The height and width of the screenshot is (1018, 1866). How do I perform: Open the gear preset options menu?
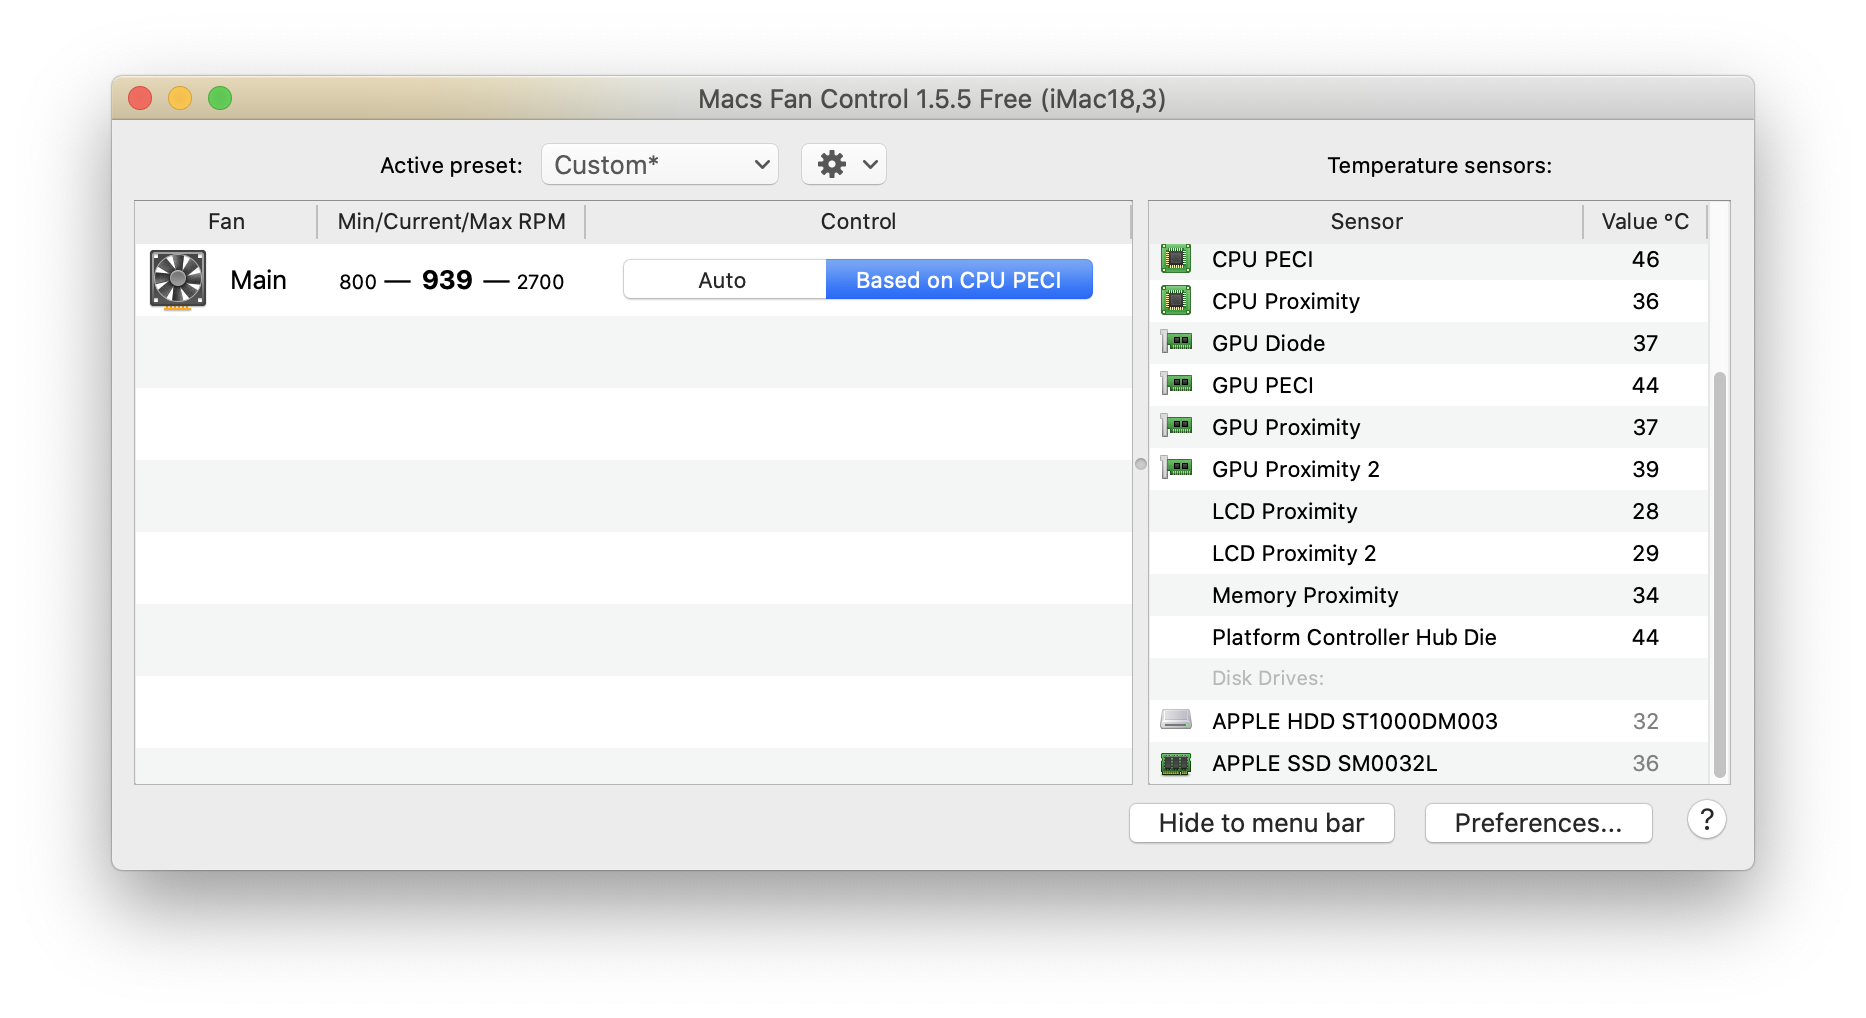[x=844, y=165]
